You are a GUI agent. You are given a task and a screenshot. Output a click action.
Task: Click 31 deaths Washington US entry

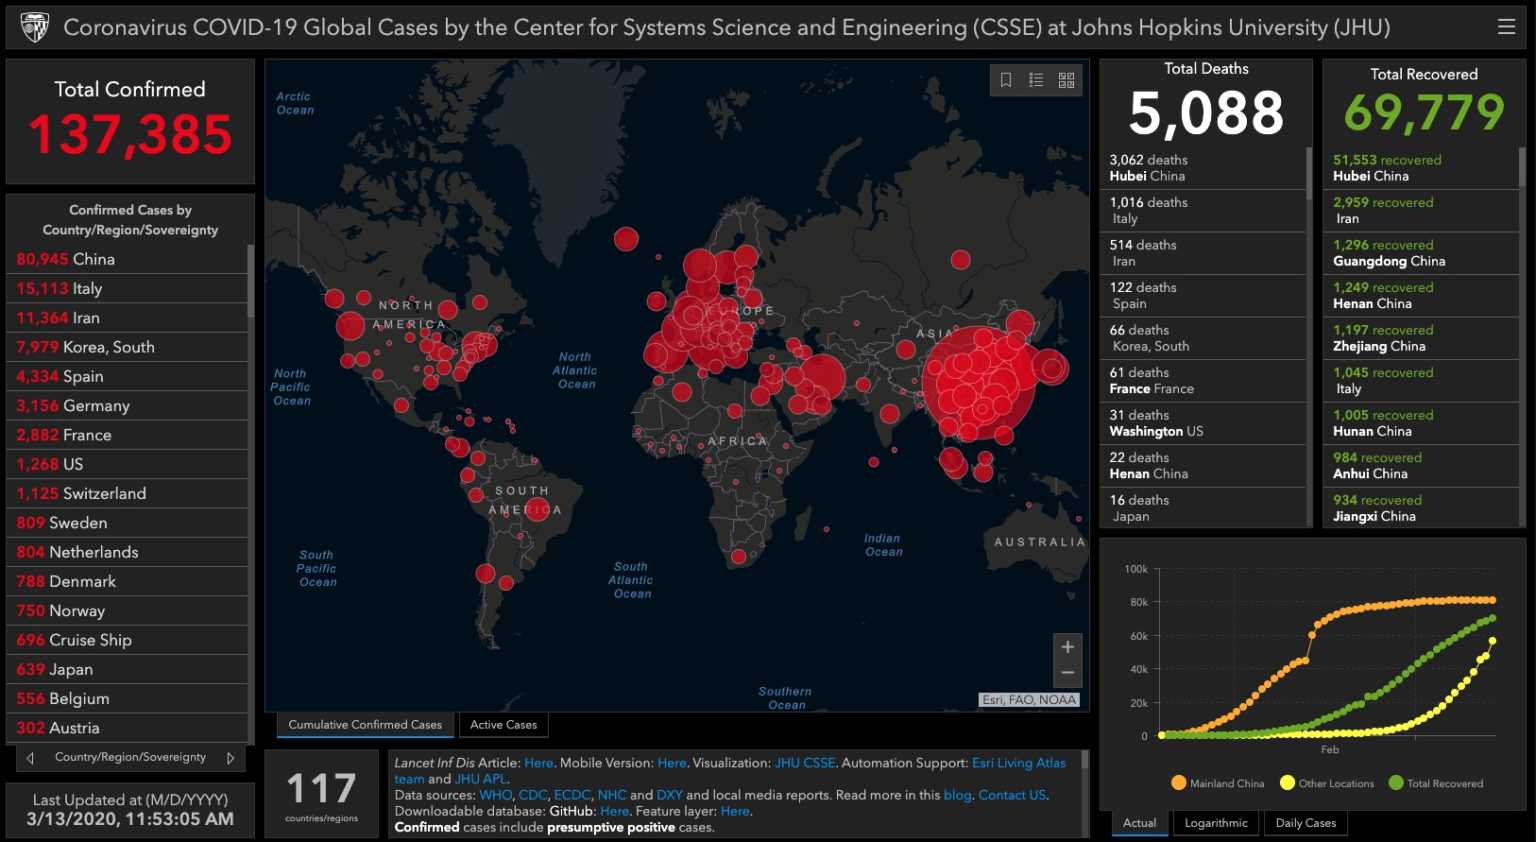pos(1203,423)
